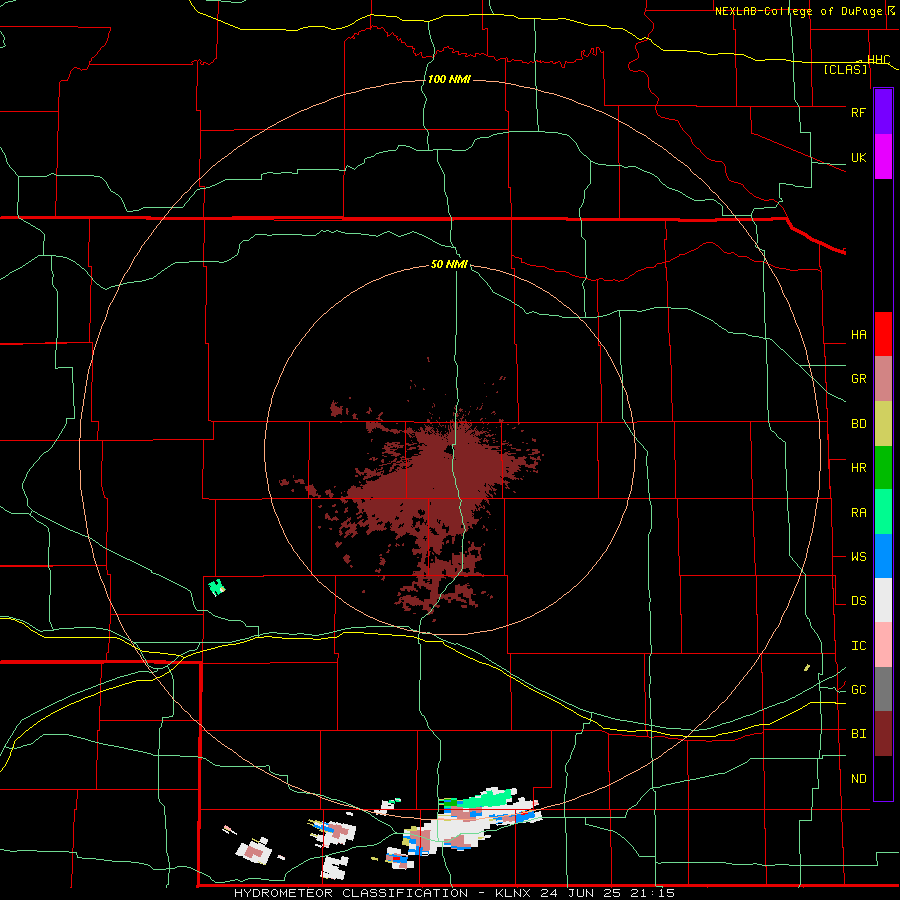Click the [CLAS] unit label
Viewport: 900px width, 900px height.
[845, 70]
